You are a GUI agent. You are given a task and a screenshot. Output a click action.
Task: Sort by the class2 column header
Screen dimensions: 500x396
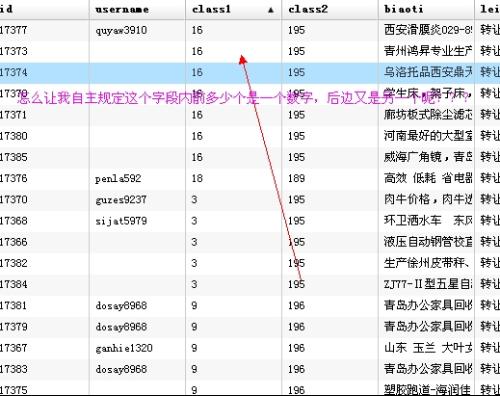(308, 9)
